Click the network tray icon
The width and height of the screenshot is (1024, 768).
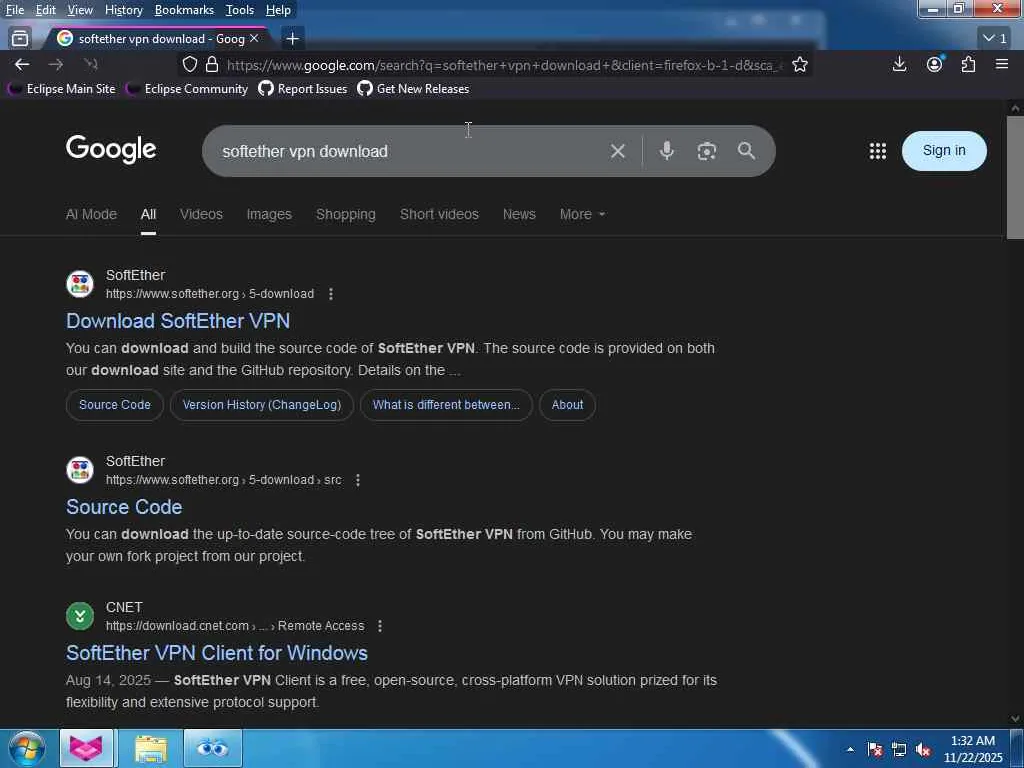(899, 749)
